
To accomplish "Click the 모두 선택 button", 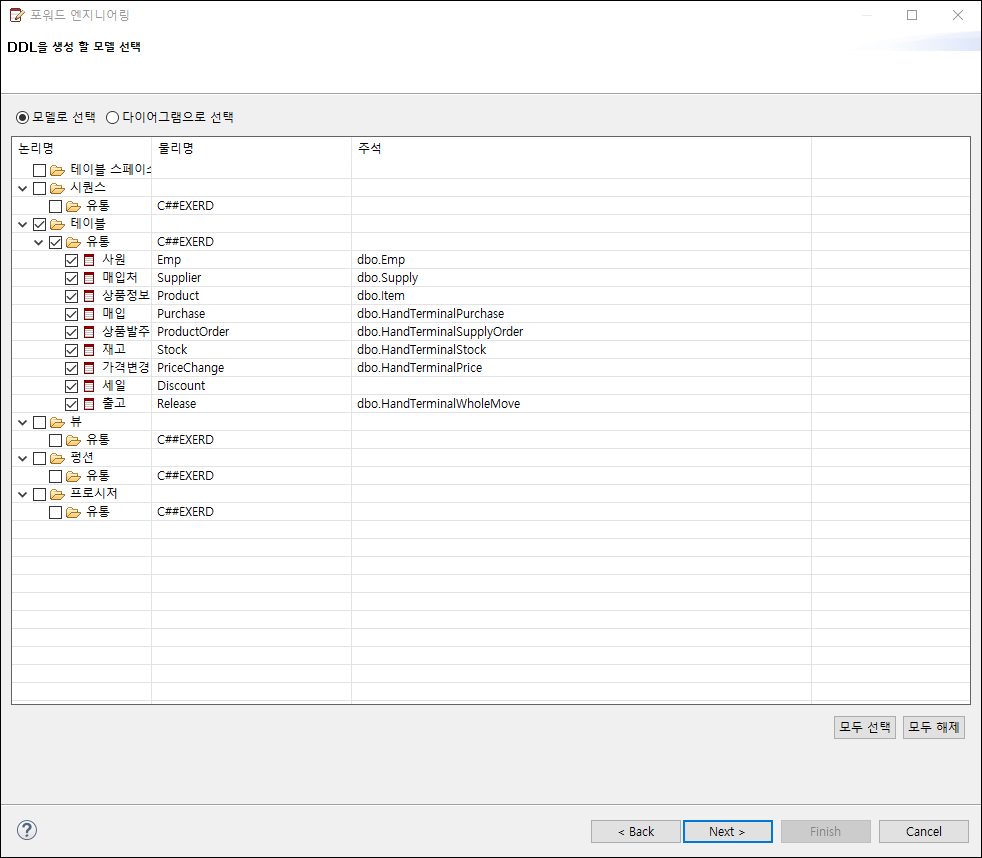I will 864,727.
